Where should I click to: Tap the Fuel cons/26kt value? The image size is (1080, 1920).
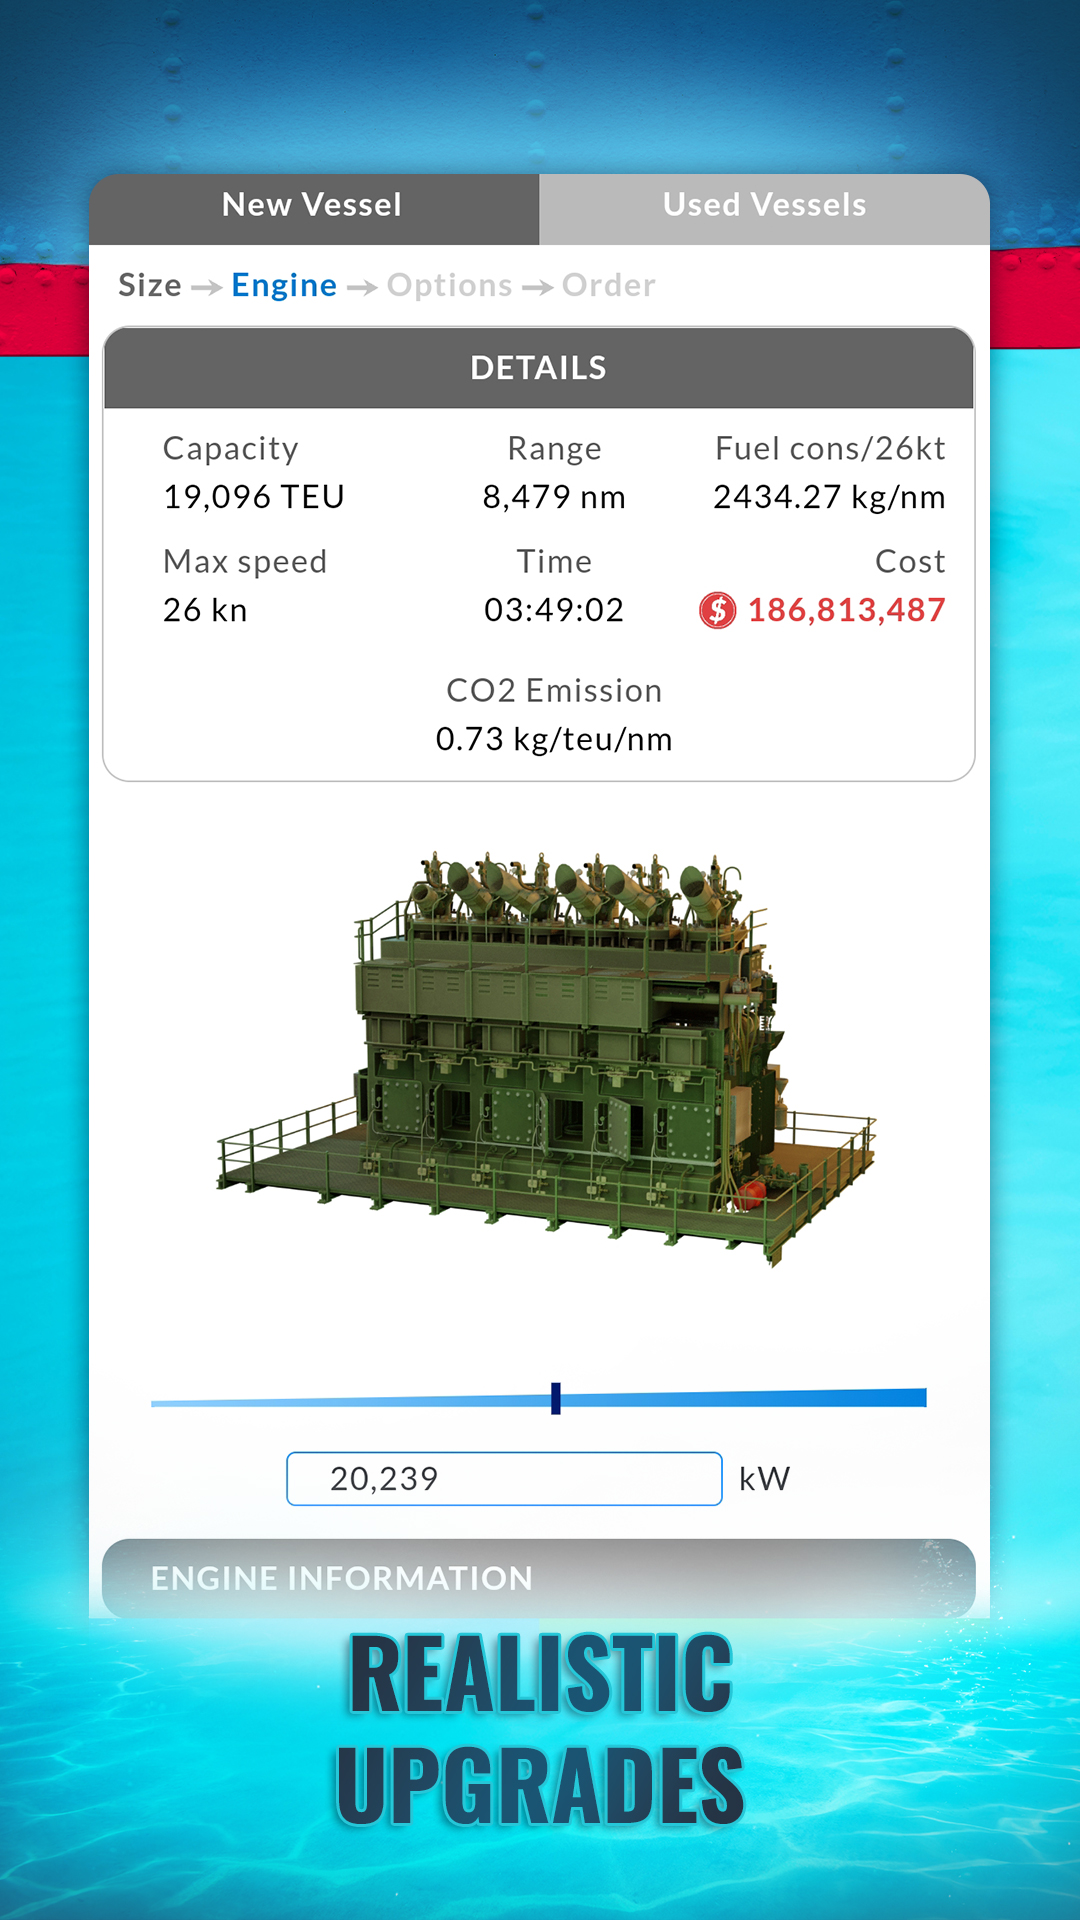point(829,497)
